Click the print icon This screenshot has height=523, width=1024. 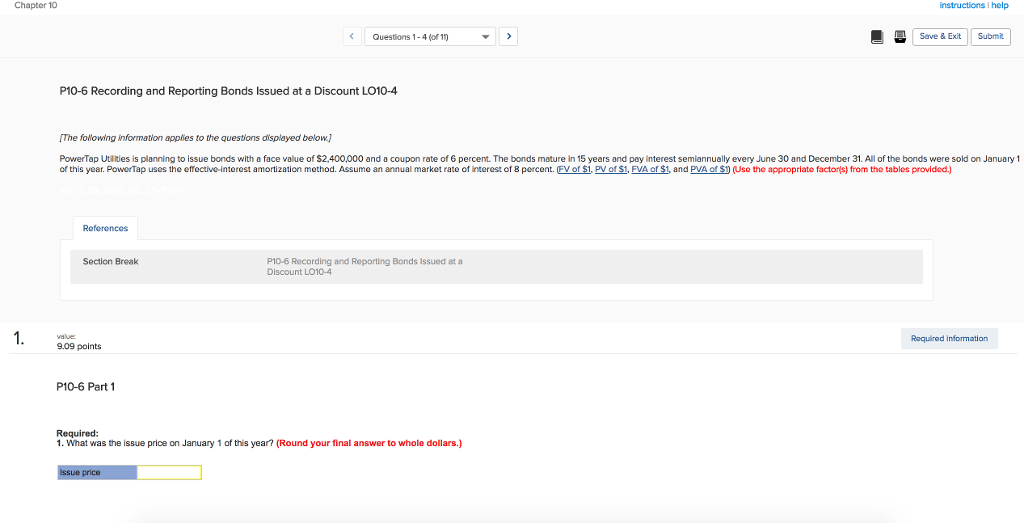click(x=899, y=37)
